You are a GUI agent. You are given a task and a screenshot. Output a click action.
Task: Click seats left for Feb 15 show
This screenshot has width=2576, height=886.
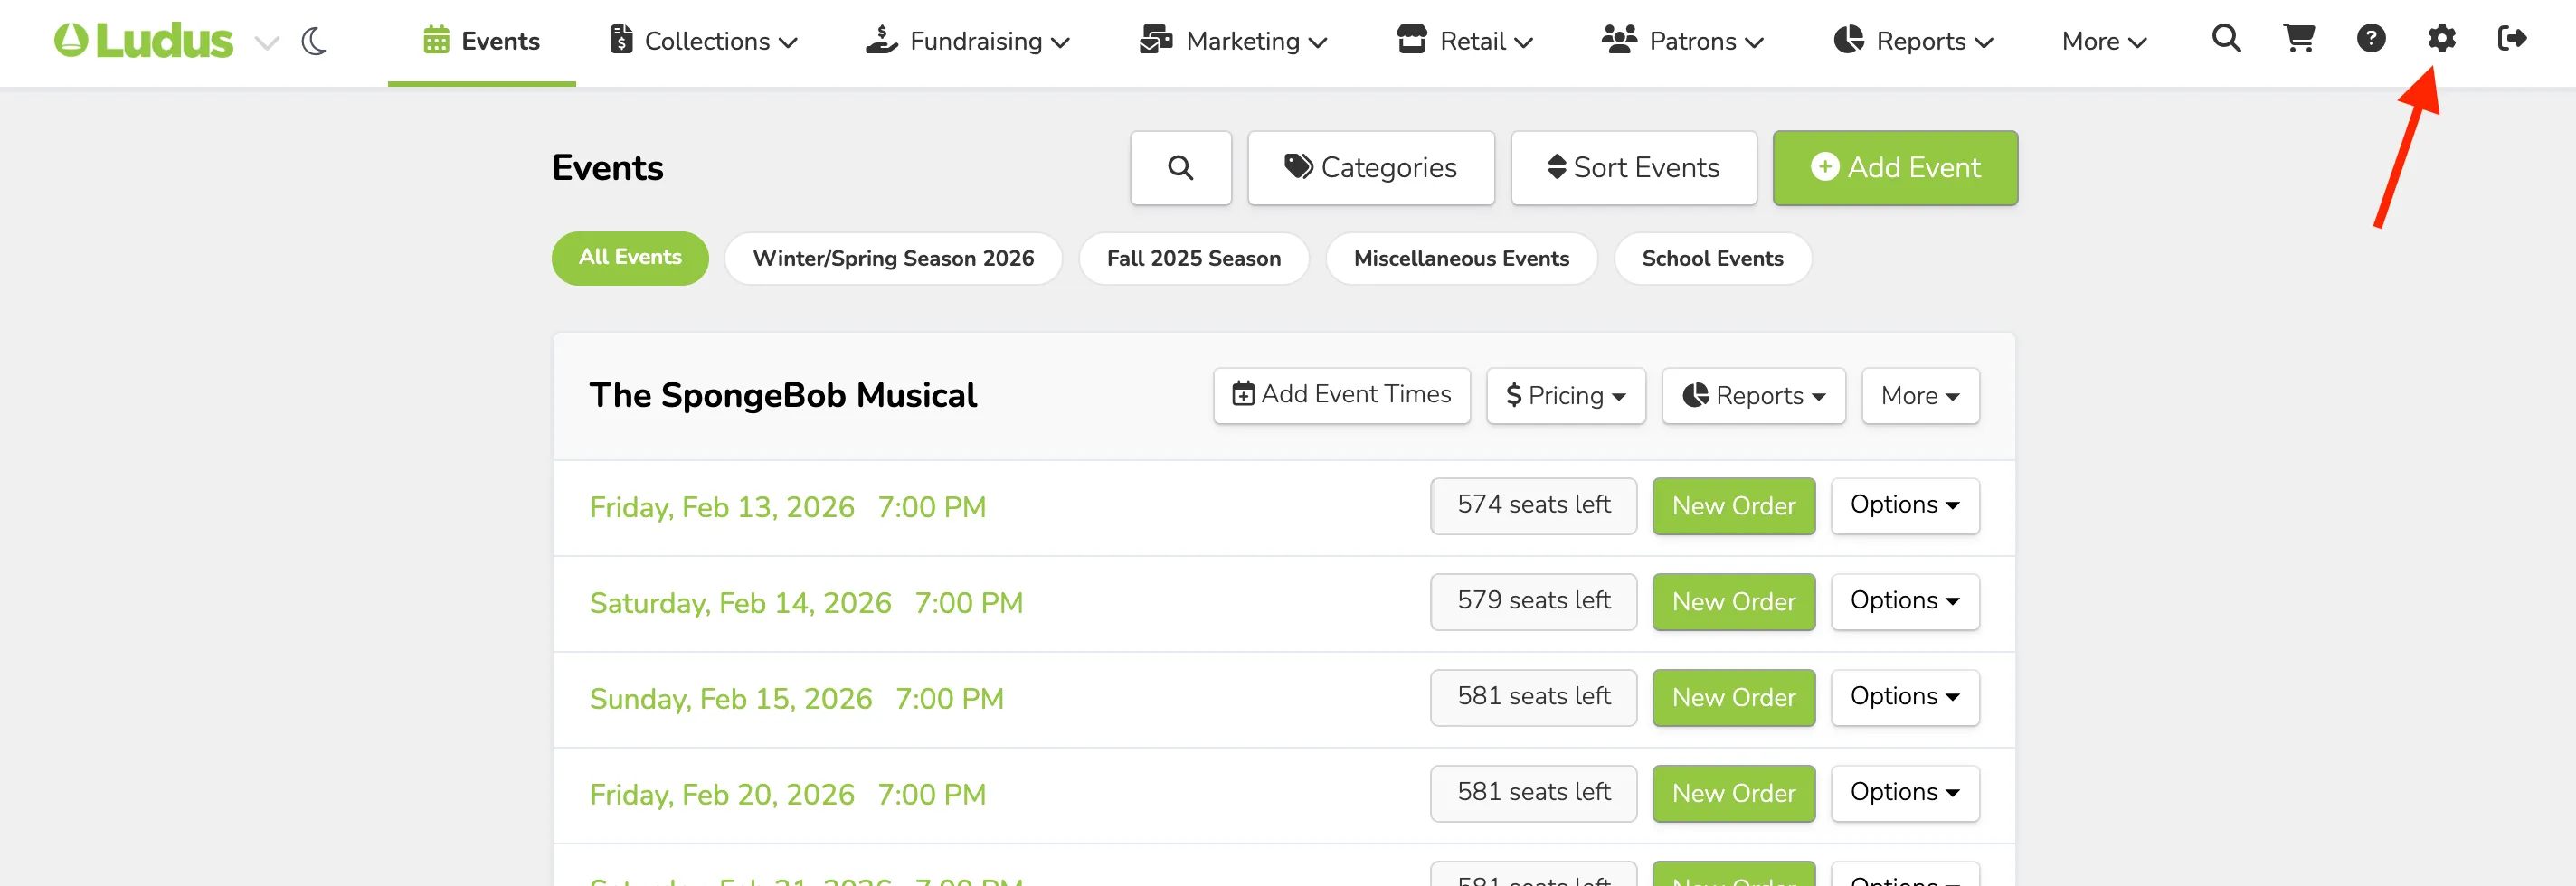[x=1533, y=698]
